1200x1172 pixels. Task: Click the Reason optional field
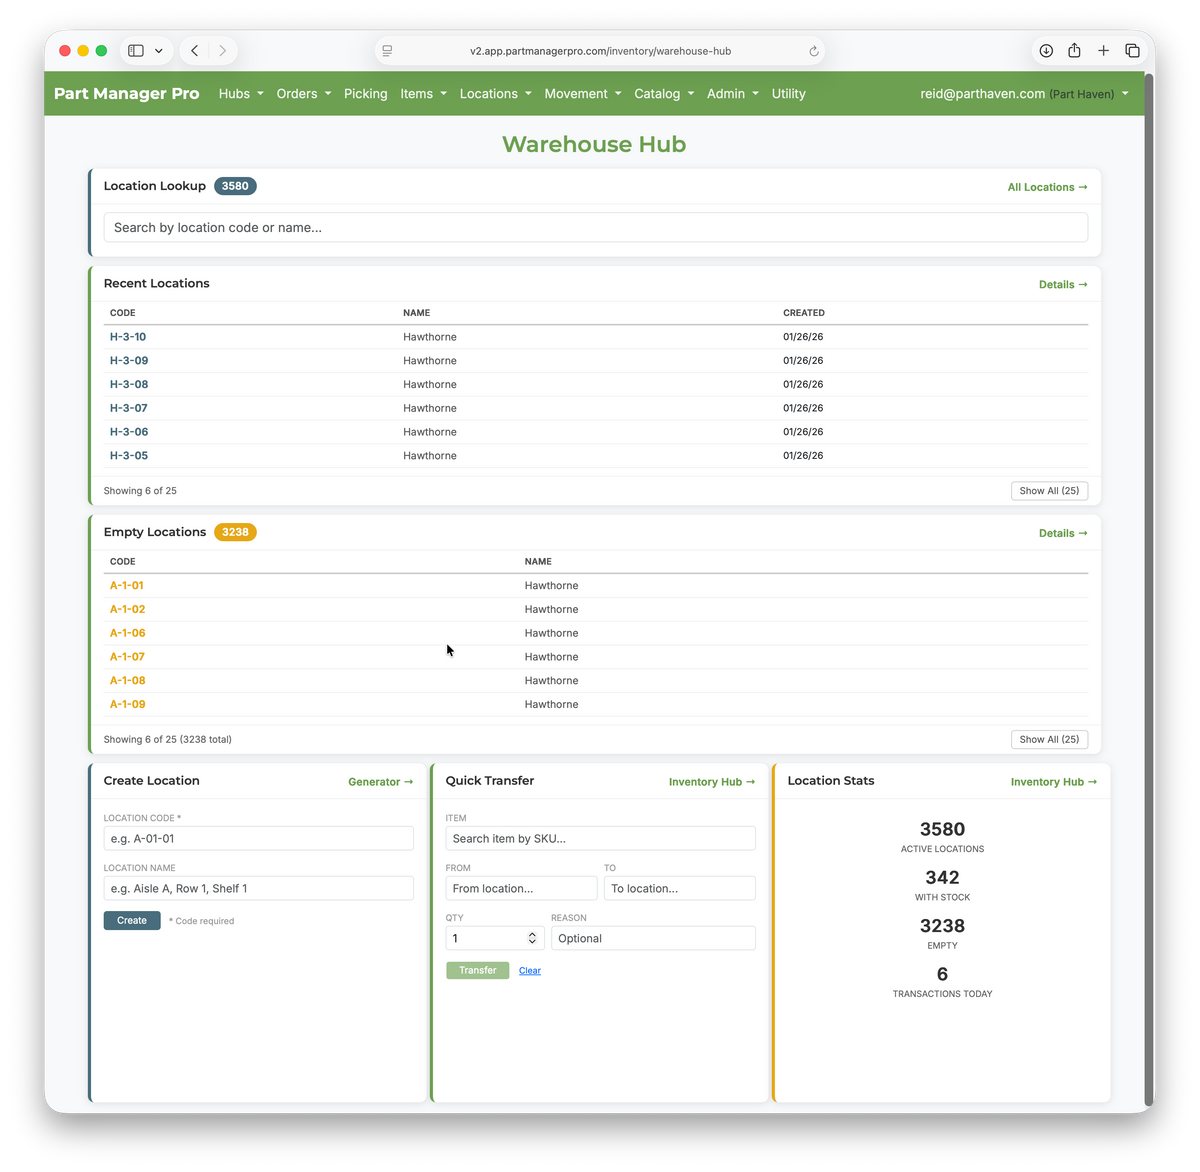click(653, 939)
